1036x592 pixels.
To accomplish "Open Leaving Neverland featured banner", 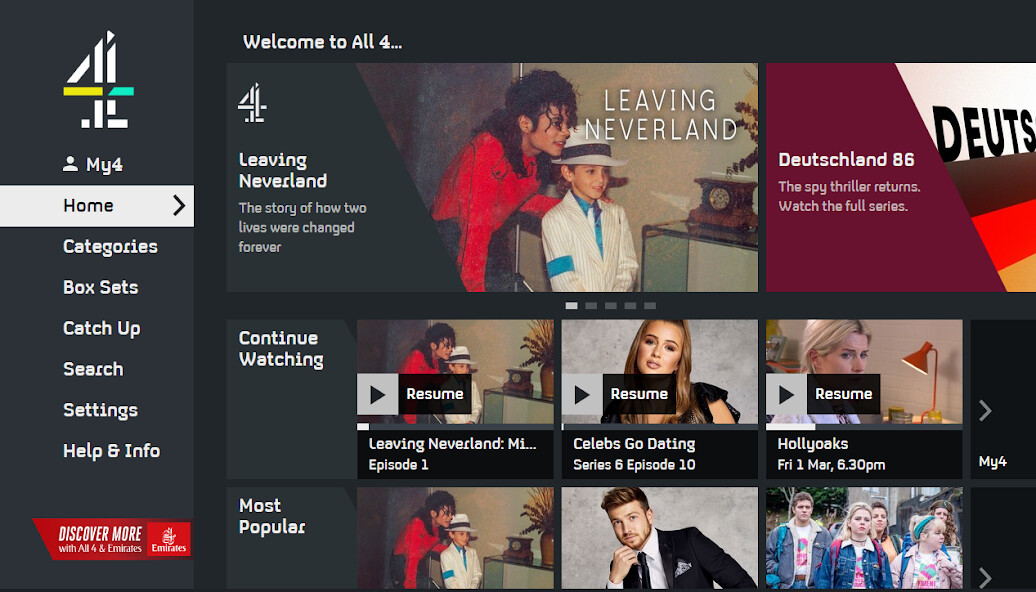I will (x=492, y=177).
